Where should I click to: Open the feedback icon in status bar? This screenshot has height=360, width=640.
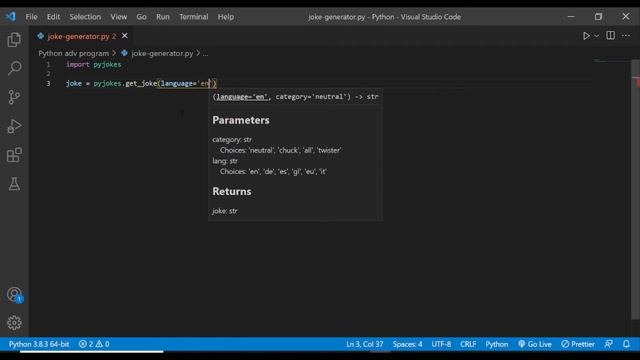[609, 344]
